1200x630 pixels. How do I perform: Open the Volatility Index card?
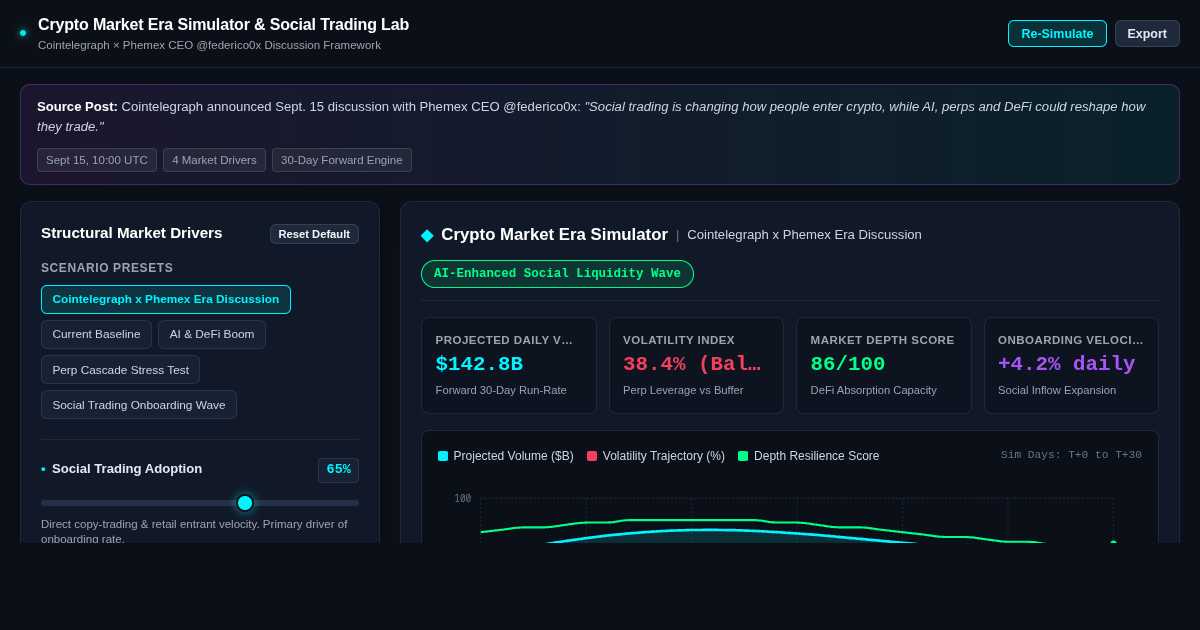click(x=696, y=365)
